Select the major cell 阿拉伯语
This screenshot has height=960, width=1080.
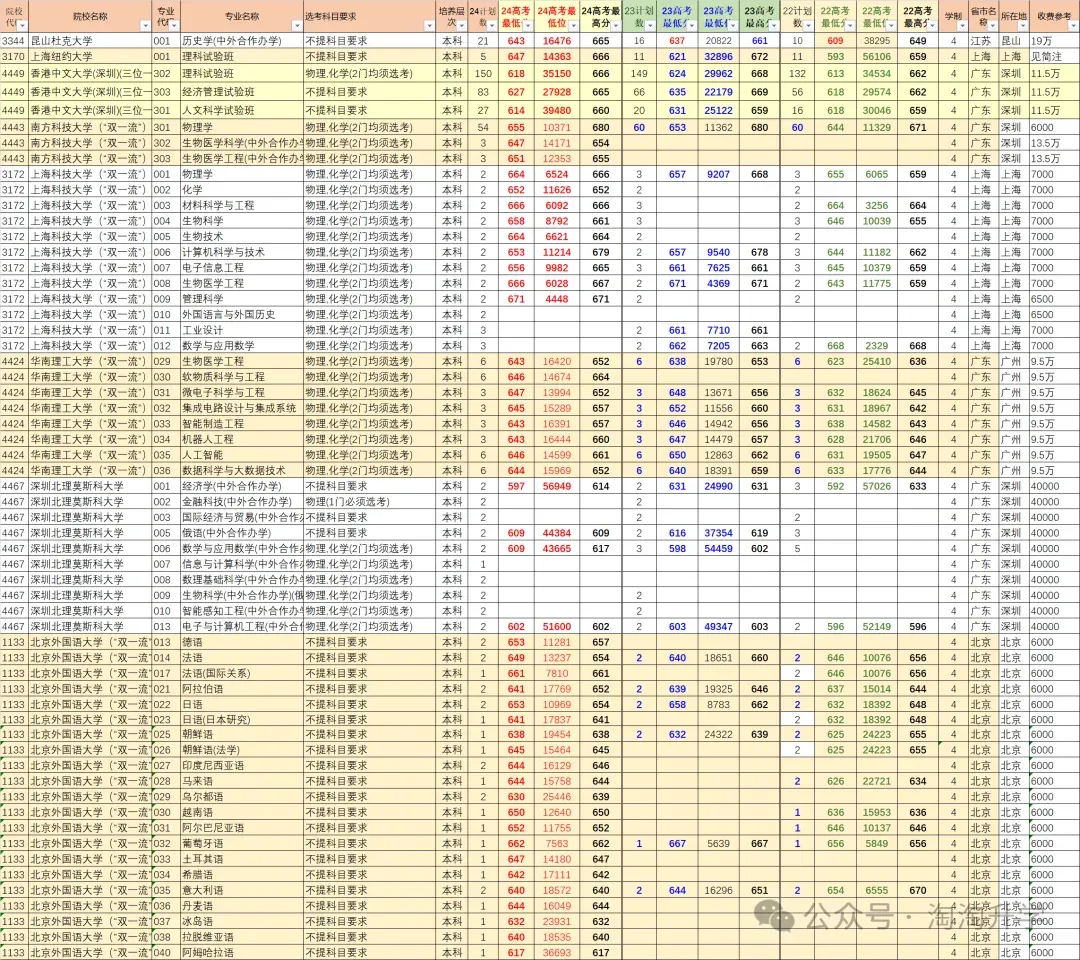242,689
